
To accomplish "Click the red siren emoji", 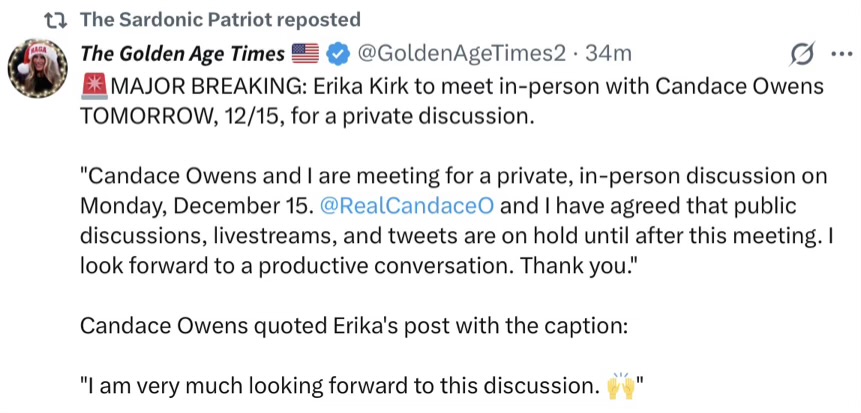I will tap(93, 86).
